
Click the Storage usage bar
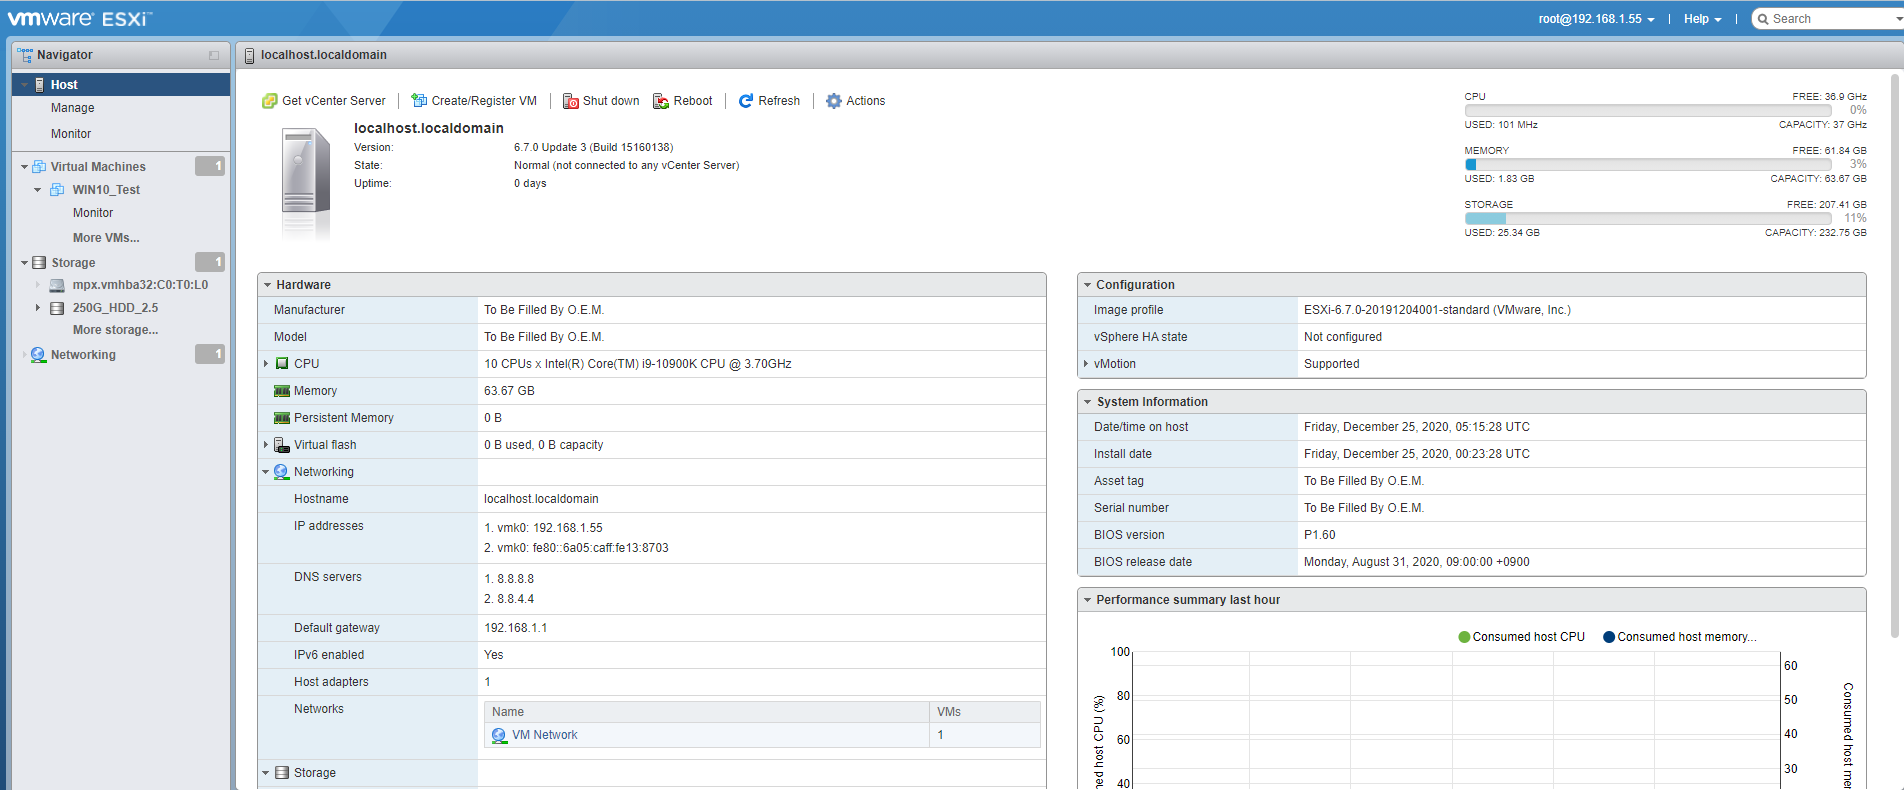tap(1648, 219)
